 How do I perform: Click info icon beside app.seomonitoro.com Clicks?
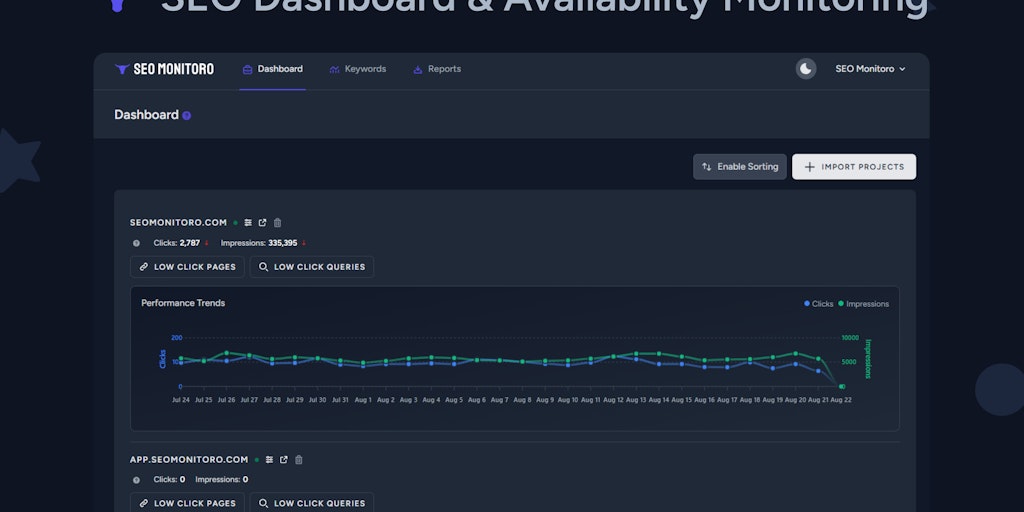coord(136,480)
